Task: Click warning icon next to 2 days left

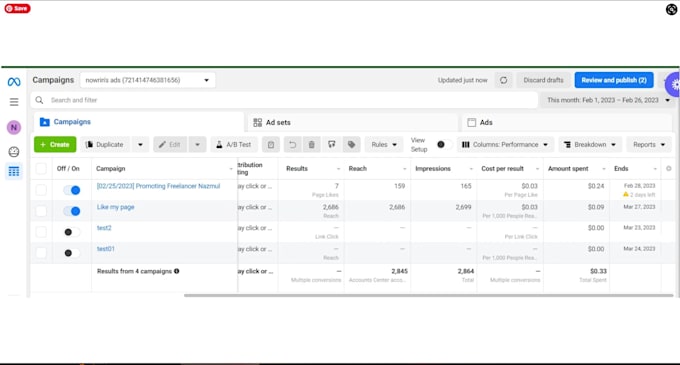Action: point(626,194)
